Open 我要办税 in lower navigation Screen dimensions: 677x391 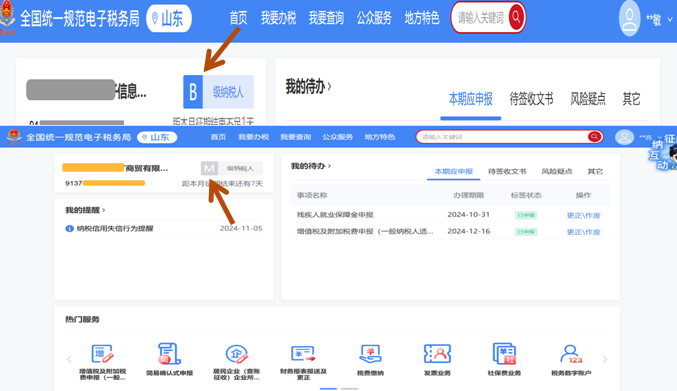[254, 137]
